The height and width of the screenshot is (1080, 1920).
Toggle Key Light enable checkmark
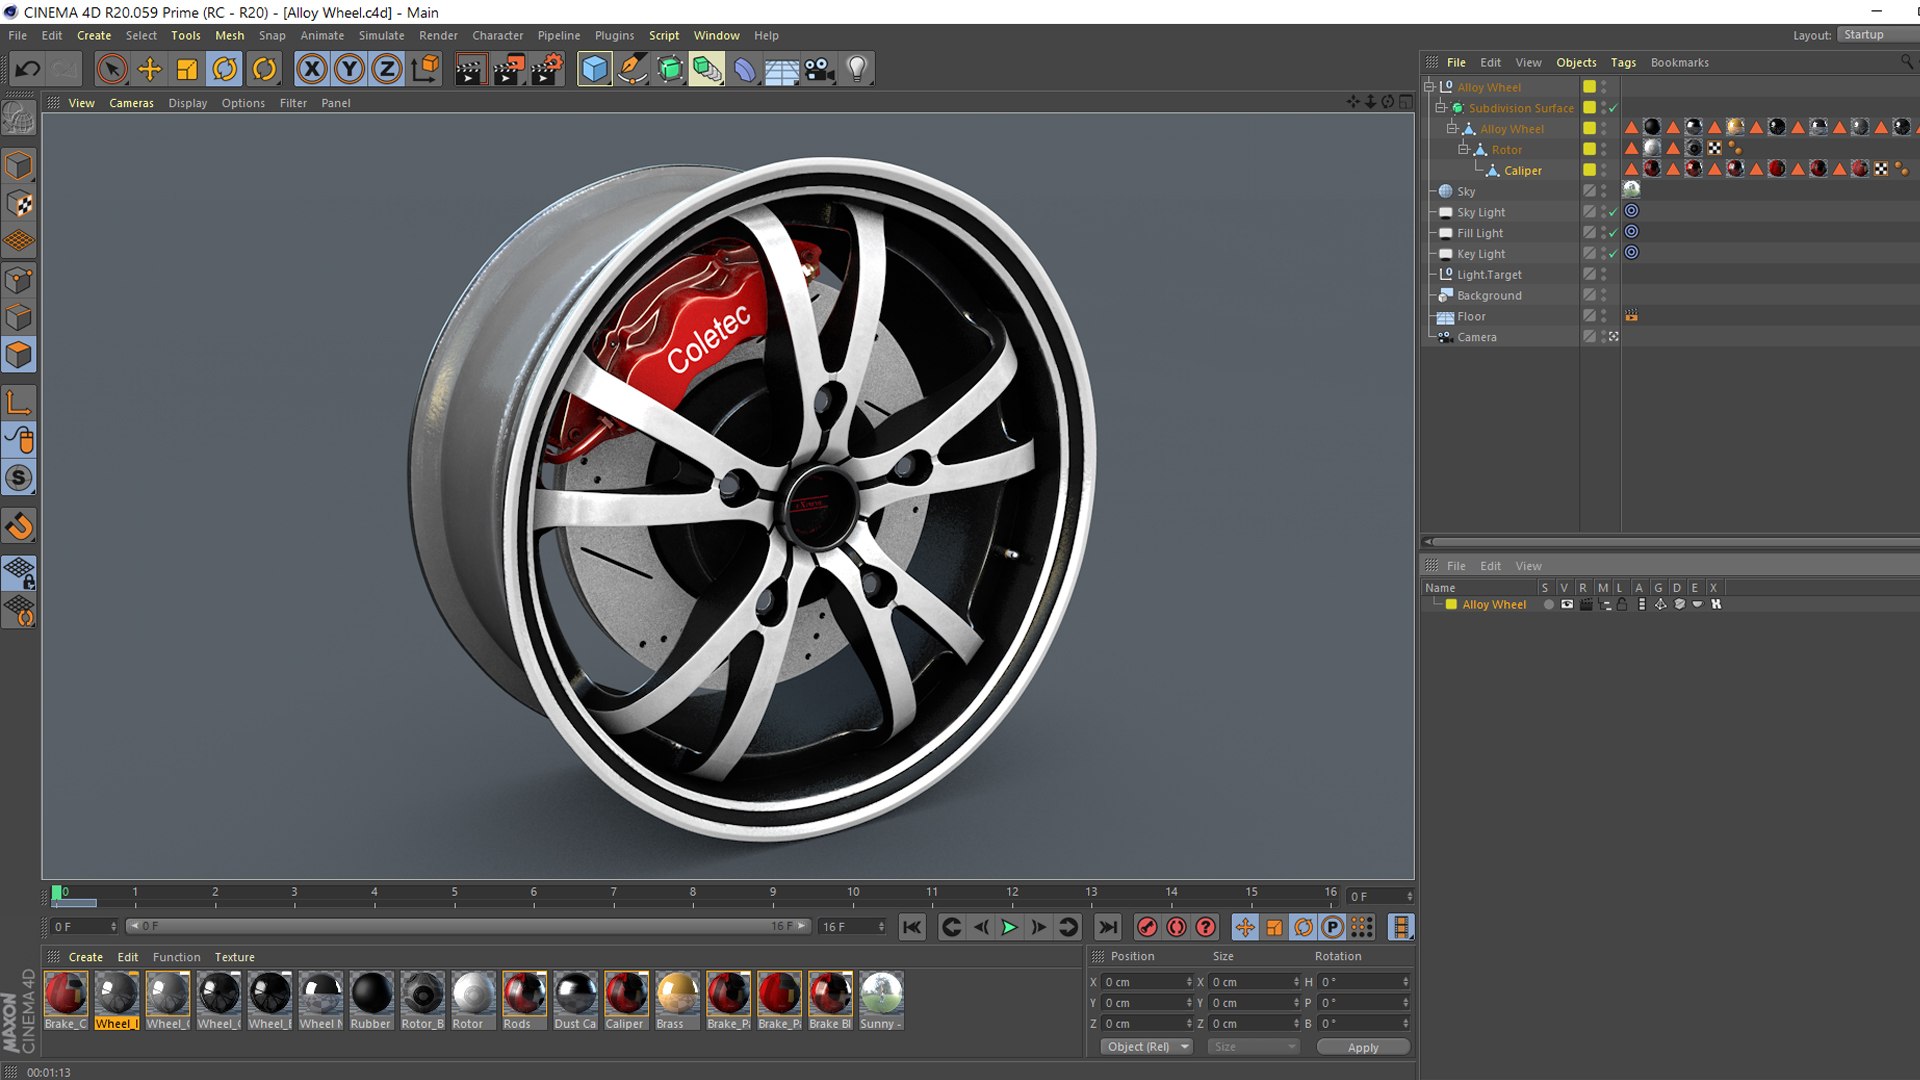pyautogui.click(x=1613, y=254)
